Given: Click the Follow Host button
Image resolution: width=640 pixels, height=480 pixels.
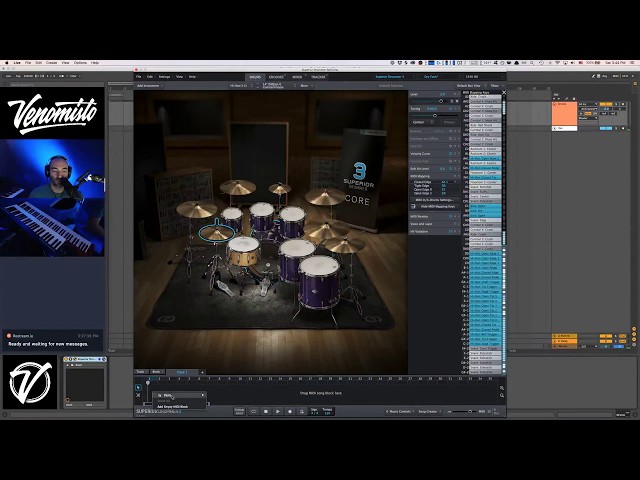Looking at the screenshot, I should [x=239, y=411].
